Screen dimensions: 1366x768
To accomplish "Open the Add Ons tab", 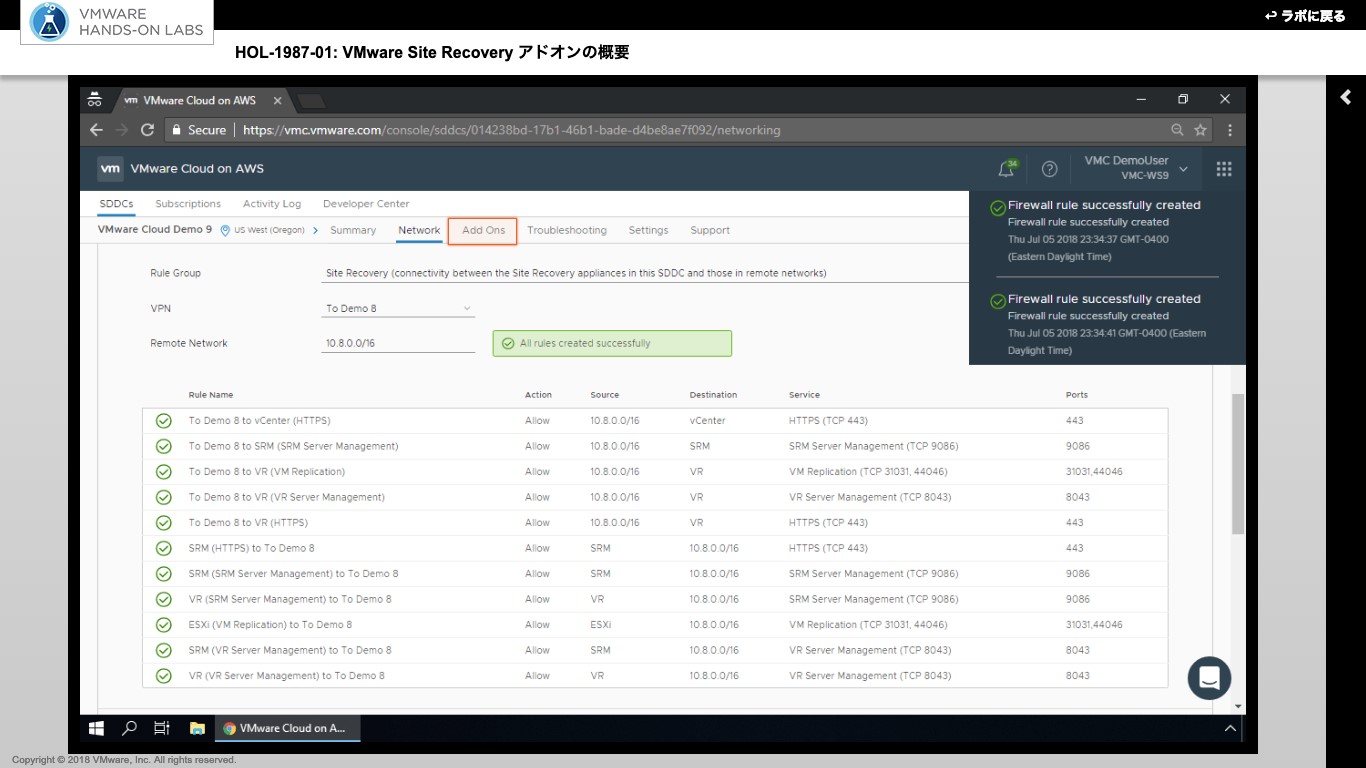I will (x=483, y=230).
